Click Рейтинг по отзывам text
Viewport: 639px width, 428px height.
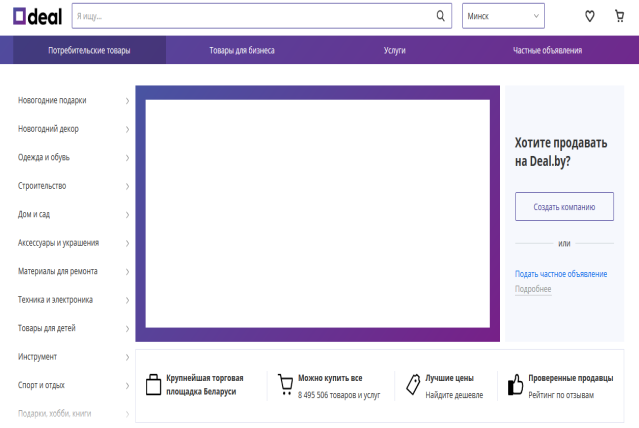[561, 395]
